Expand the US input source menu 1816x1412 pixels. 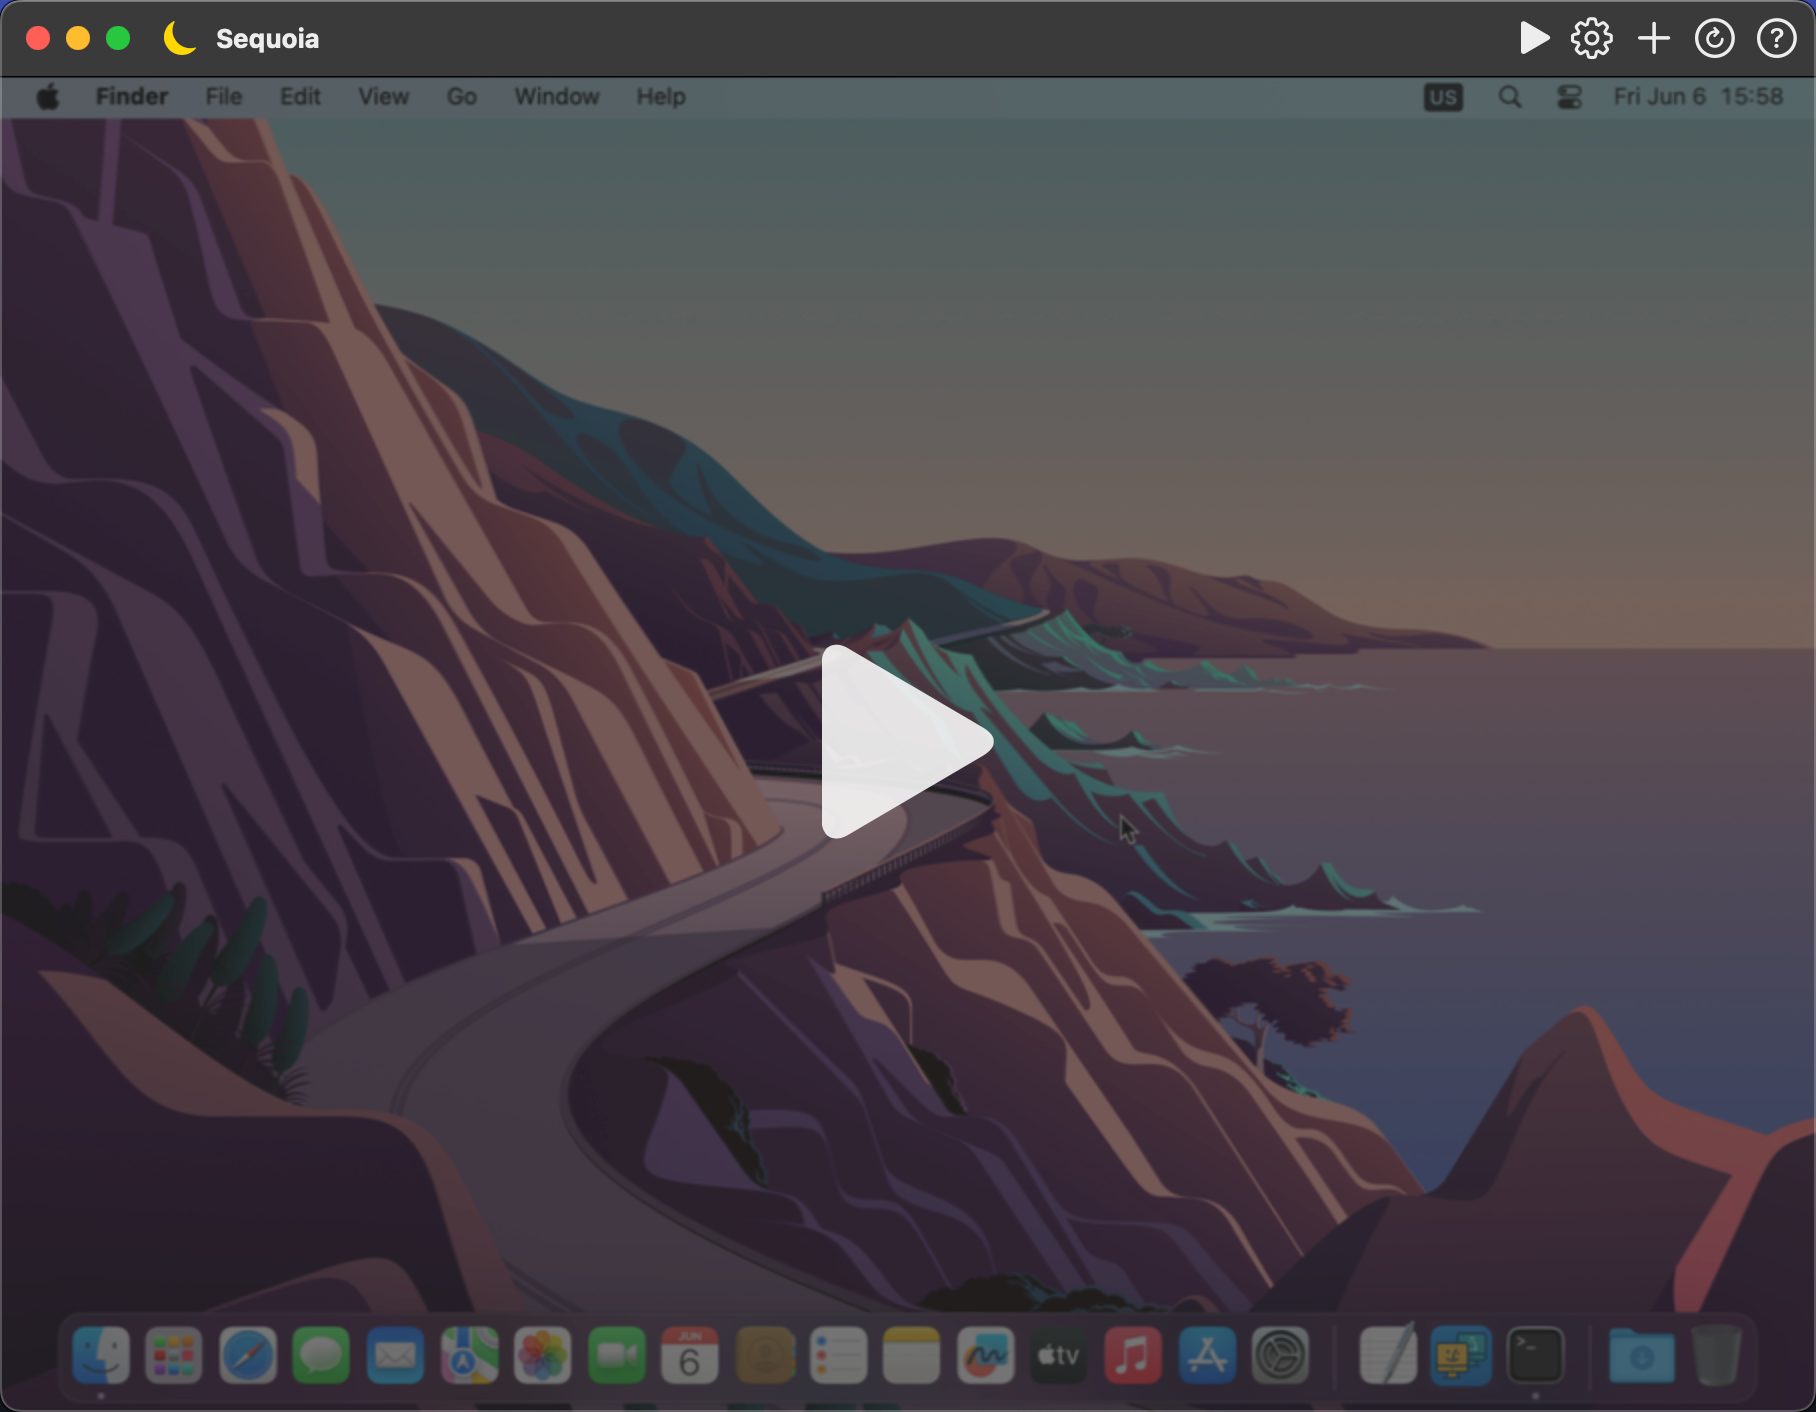point(1442,97)
